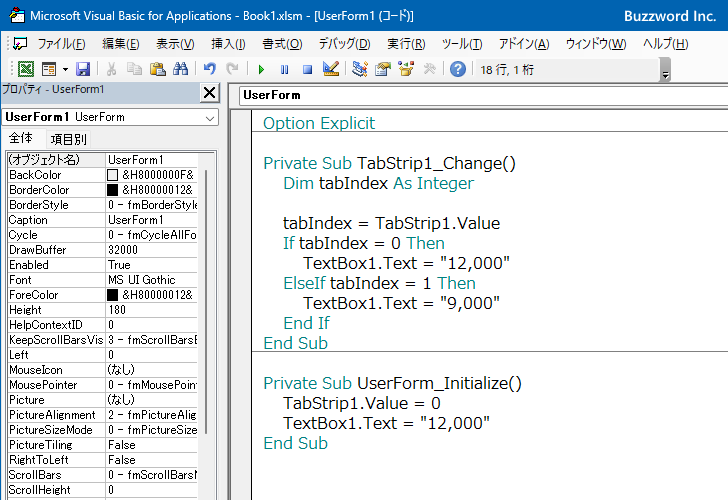
Task: Select the Cycle property row
Action: (x=103, y=235)
